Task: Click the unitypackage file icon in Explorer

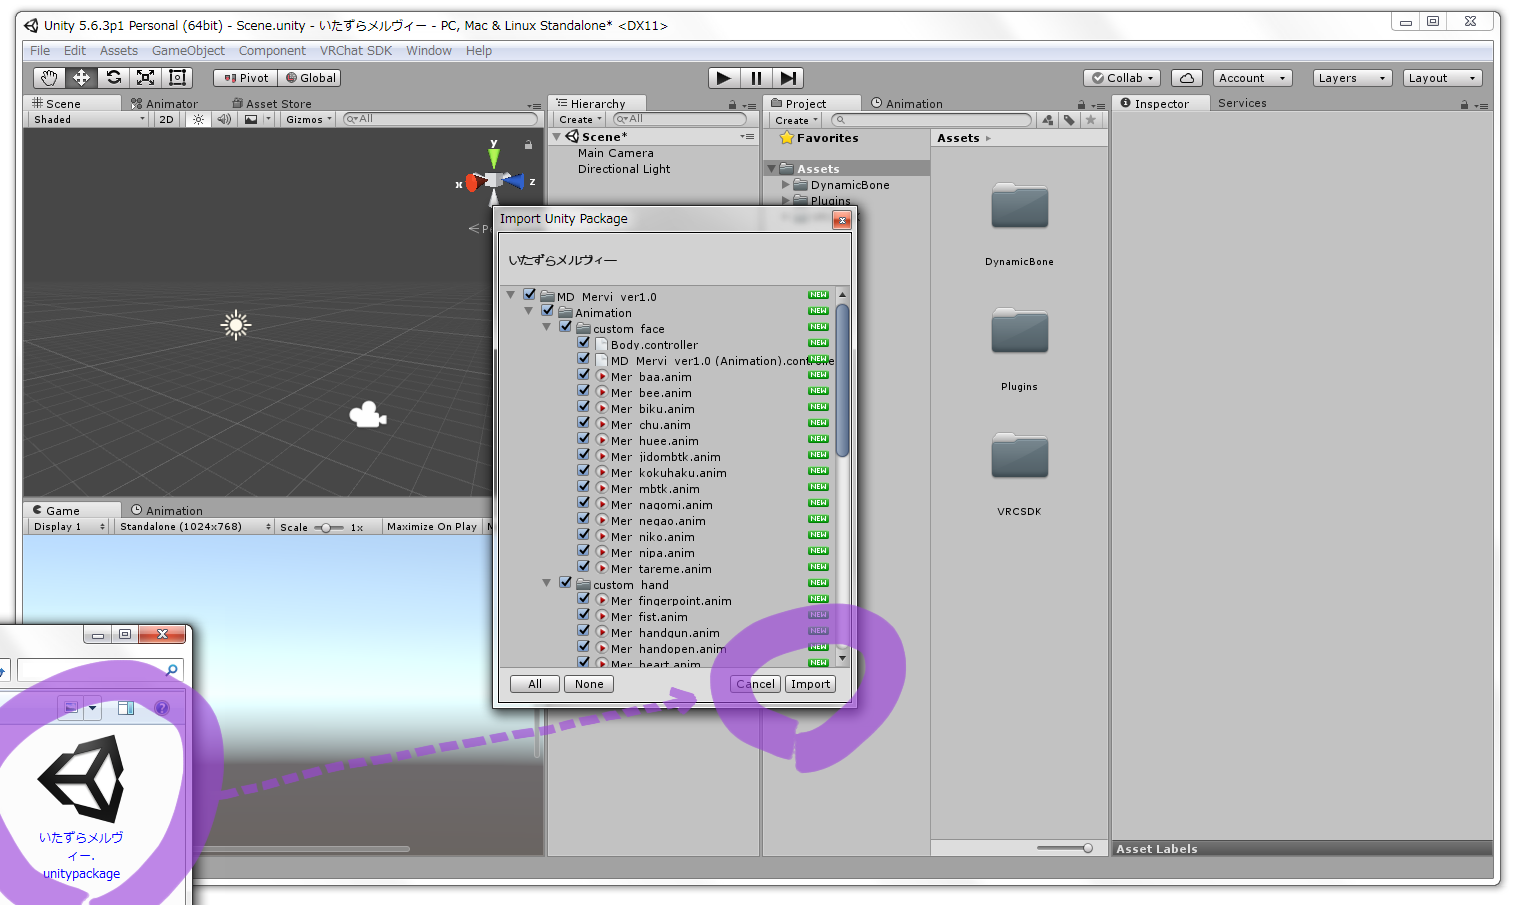Action: pyautogui.click(x=81, y=779)
